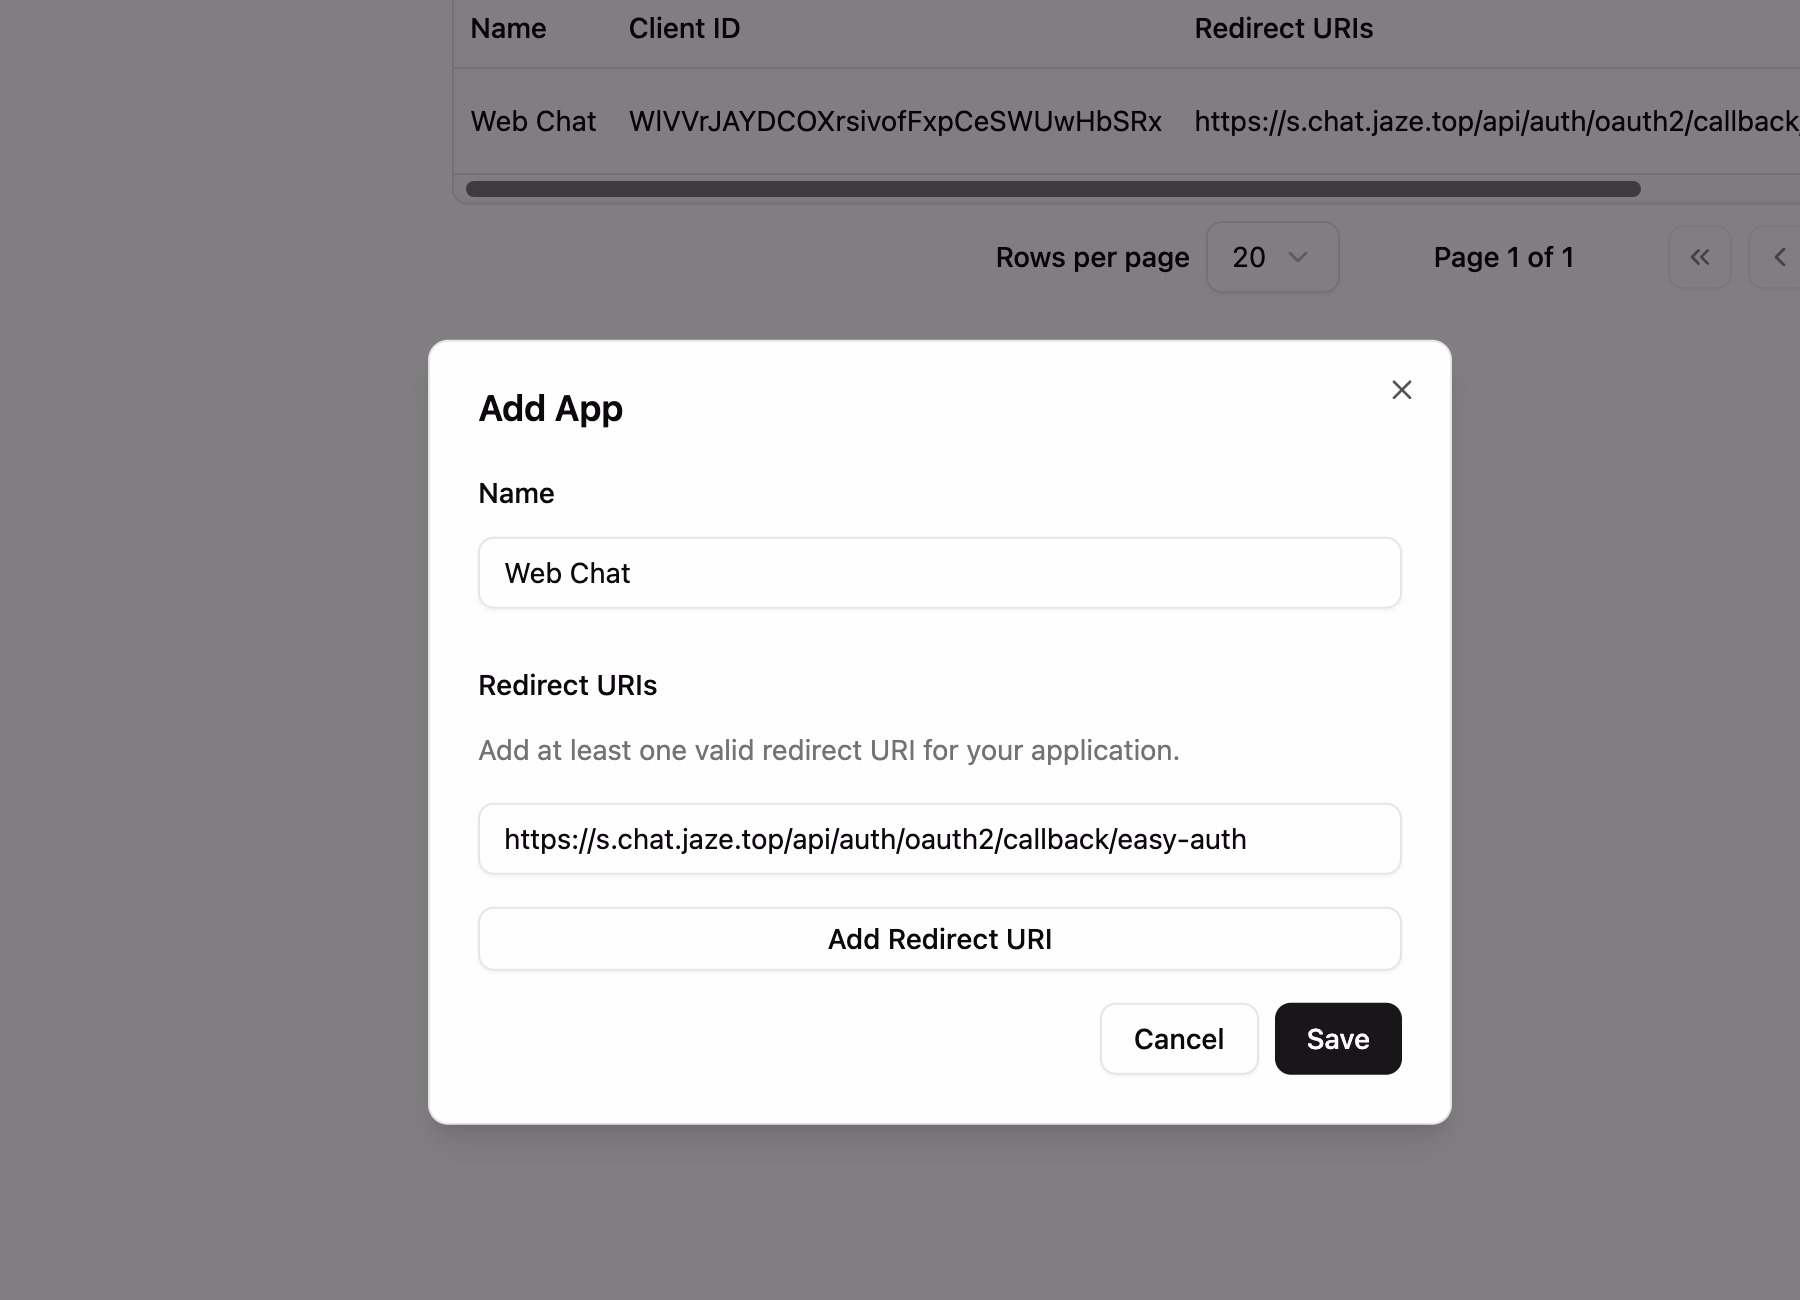Screen dimensions: 1800x1300
Task: Open the Rows per page dropdown
Action: pos(1271,257)
